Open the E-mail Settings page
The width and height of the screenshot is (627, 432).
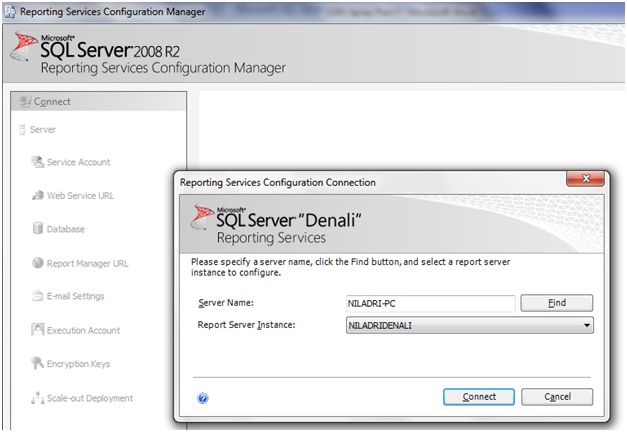click(x=76, y=296)
